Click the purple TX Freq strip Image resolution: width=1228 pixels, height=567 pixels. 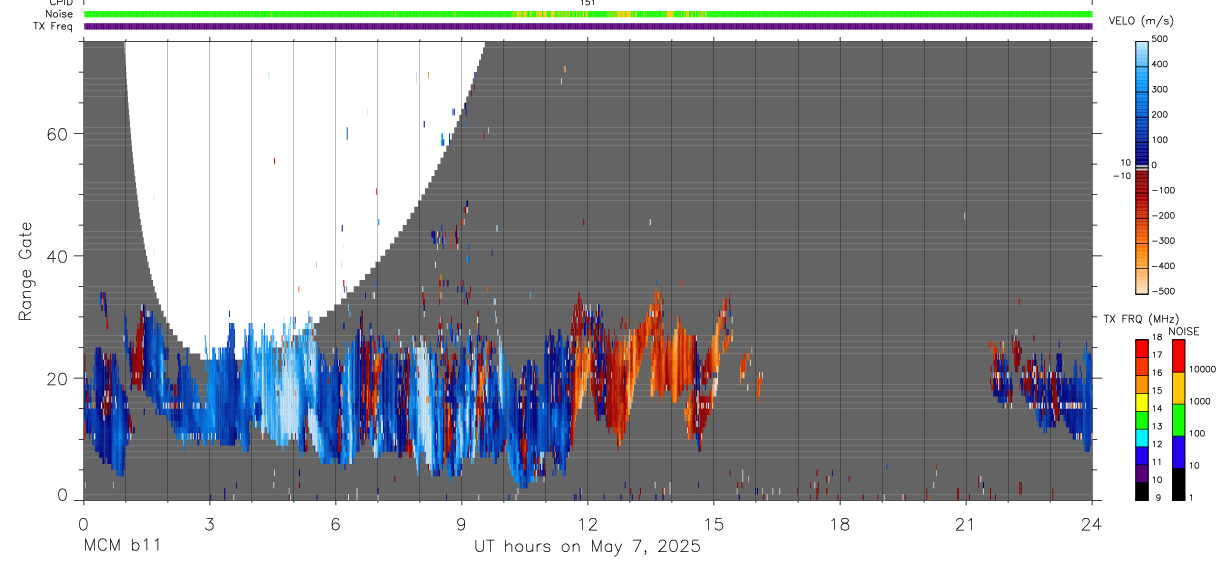(x=588, y=26)
